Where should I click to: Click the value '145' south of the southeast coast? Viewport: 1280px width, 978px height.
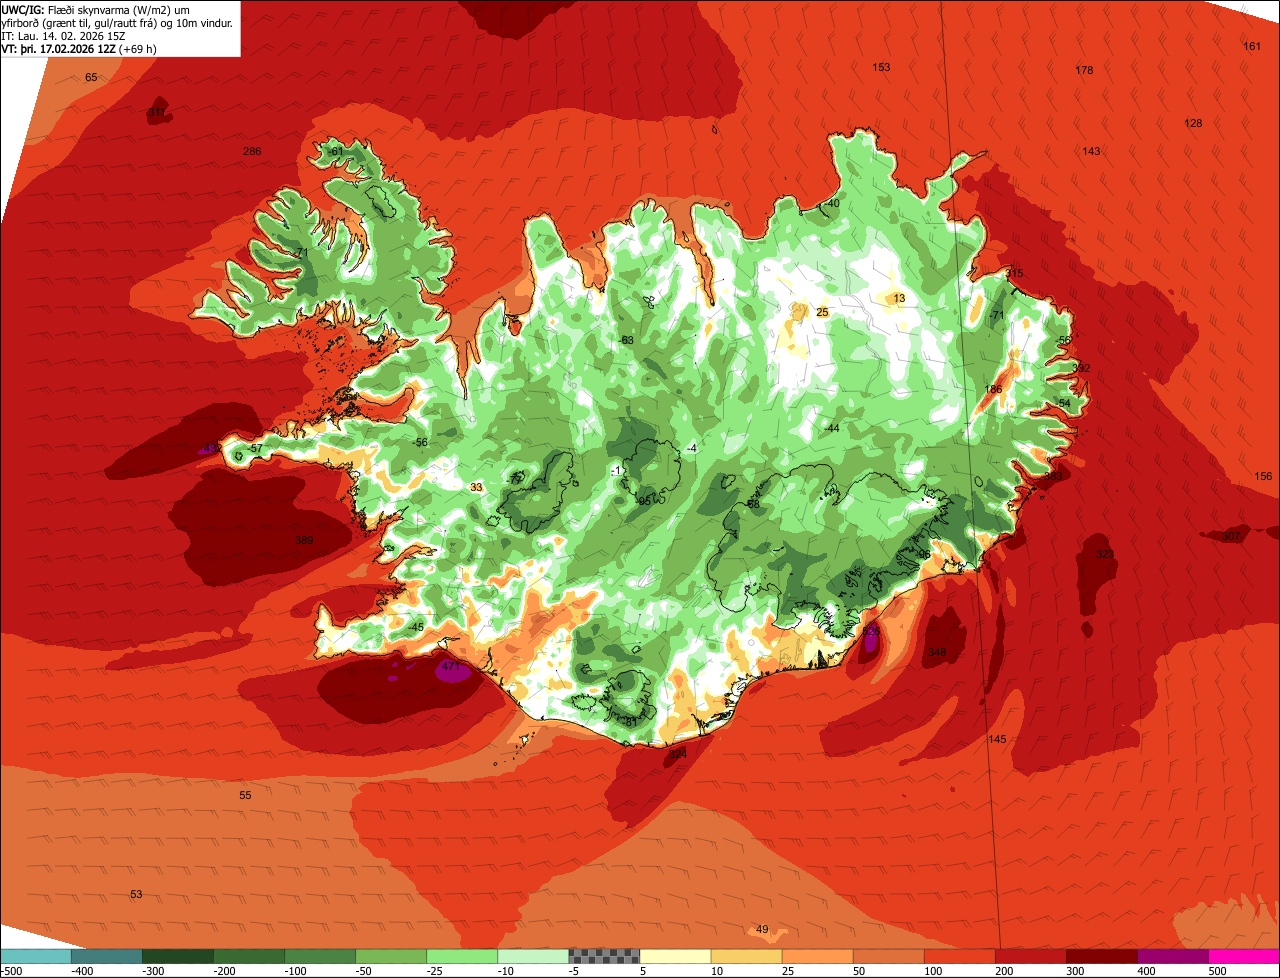[x=997, y=739]
